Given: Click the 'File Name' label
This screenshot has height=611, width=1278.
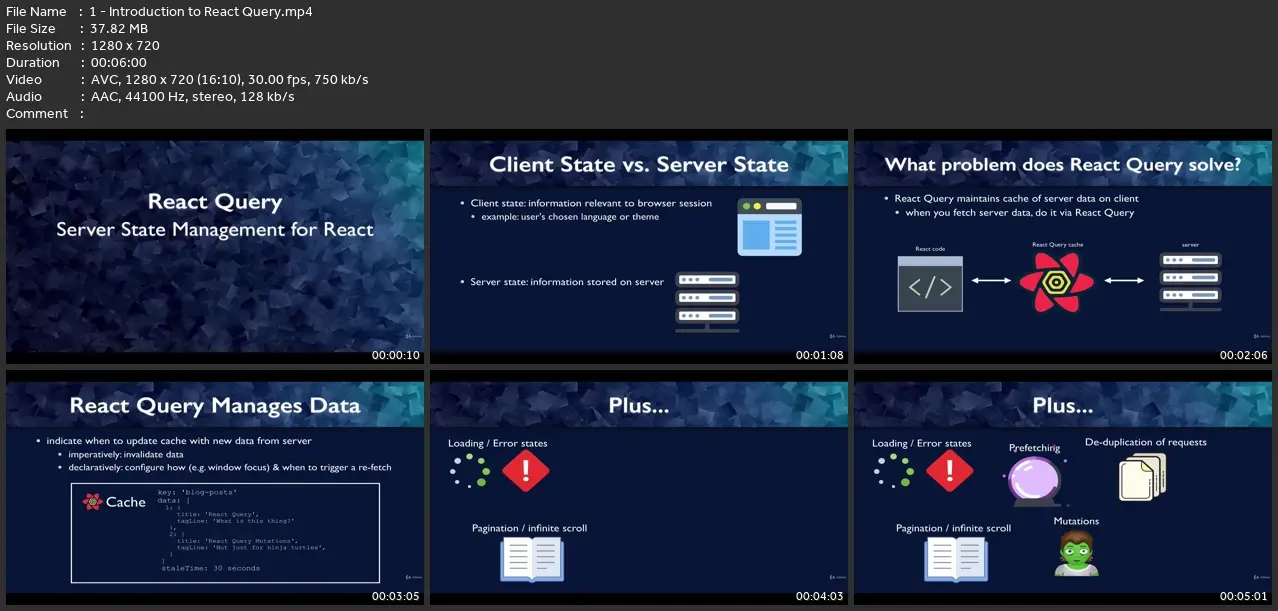Looking at the screenshot, I should coord(36,12).
